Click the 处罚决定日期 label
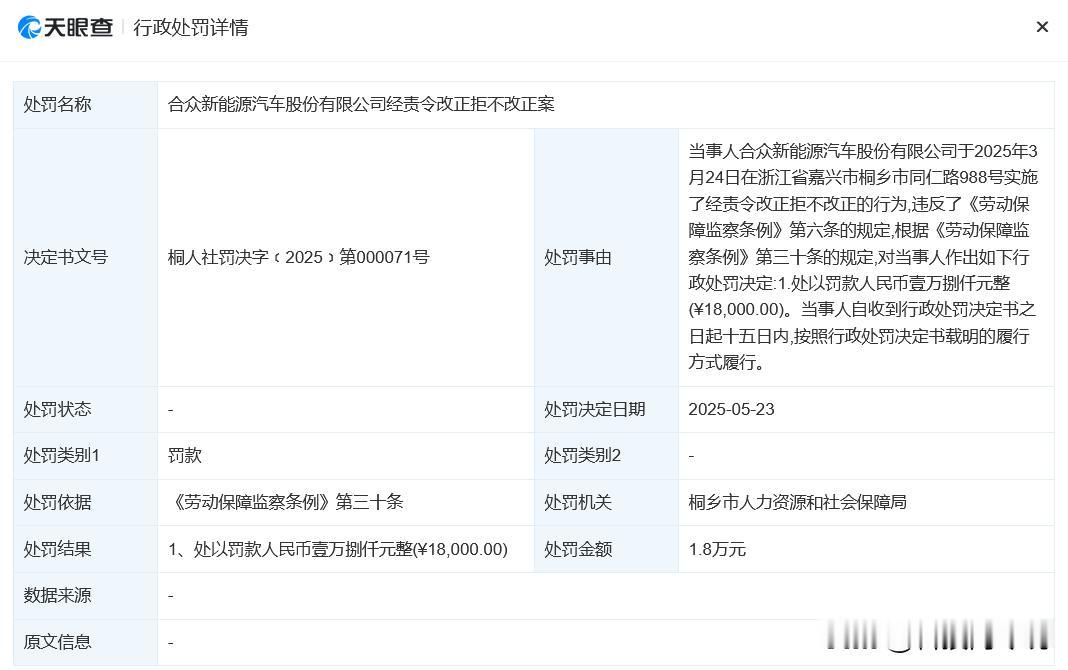1068x670 pixels. pyautogui.click(x=594, y=409)
